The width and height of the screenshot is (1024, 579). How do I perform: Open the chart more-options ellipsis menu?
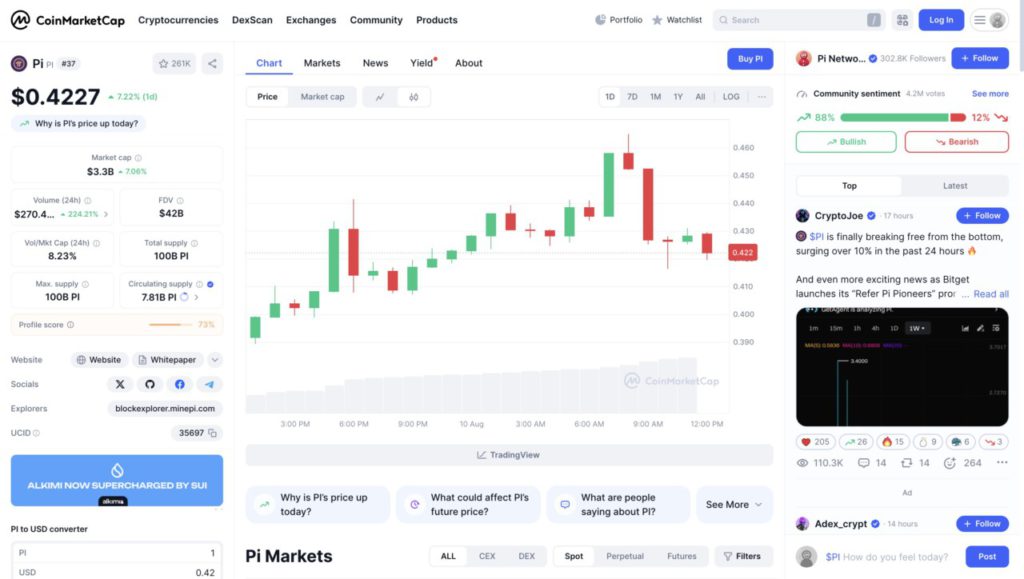click(762, 97)
